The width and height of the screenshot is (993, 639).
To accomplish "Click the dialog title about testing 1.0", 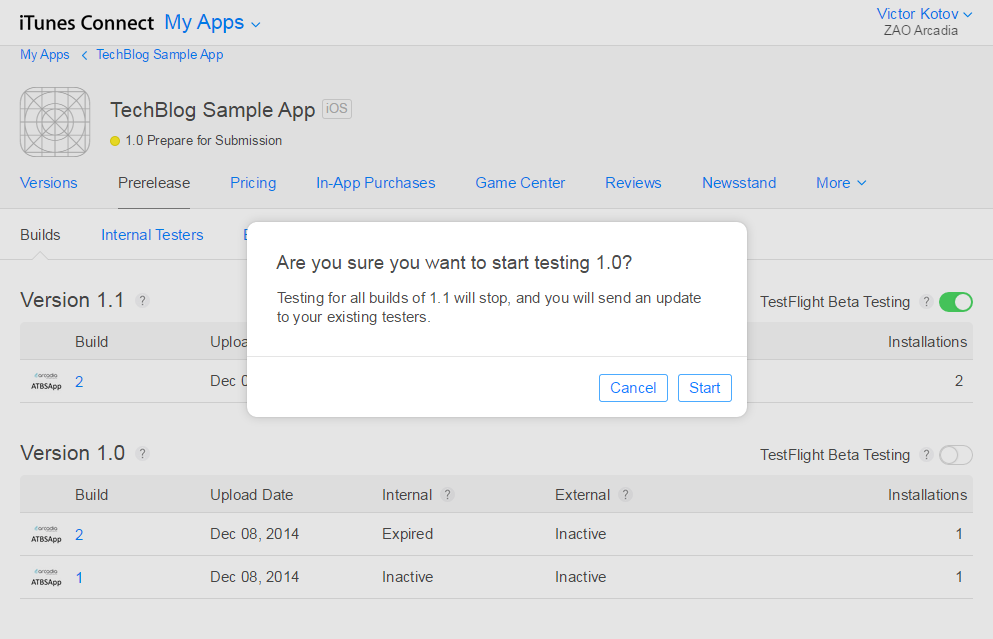I will point(454,263).
